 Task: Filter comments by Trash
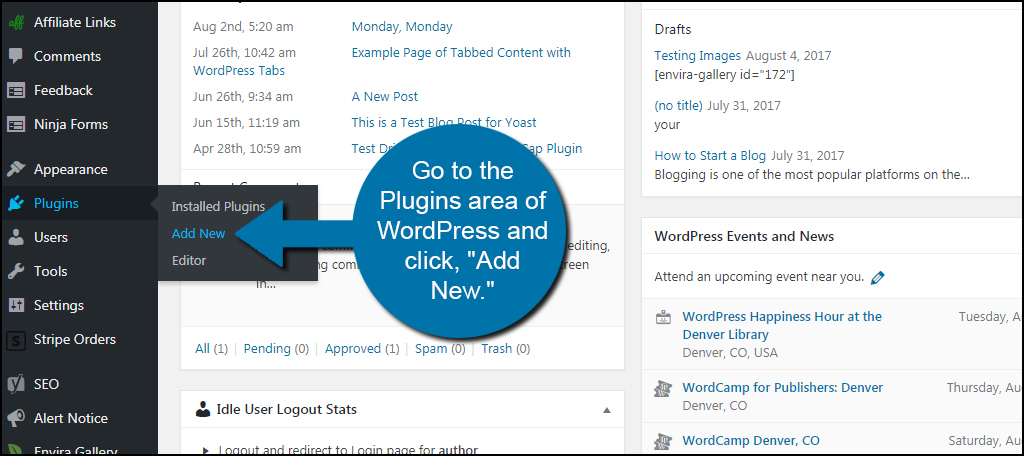coord(496,348)
